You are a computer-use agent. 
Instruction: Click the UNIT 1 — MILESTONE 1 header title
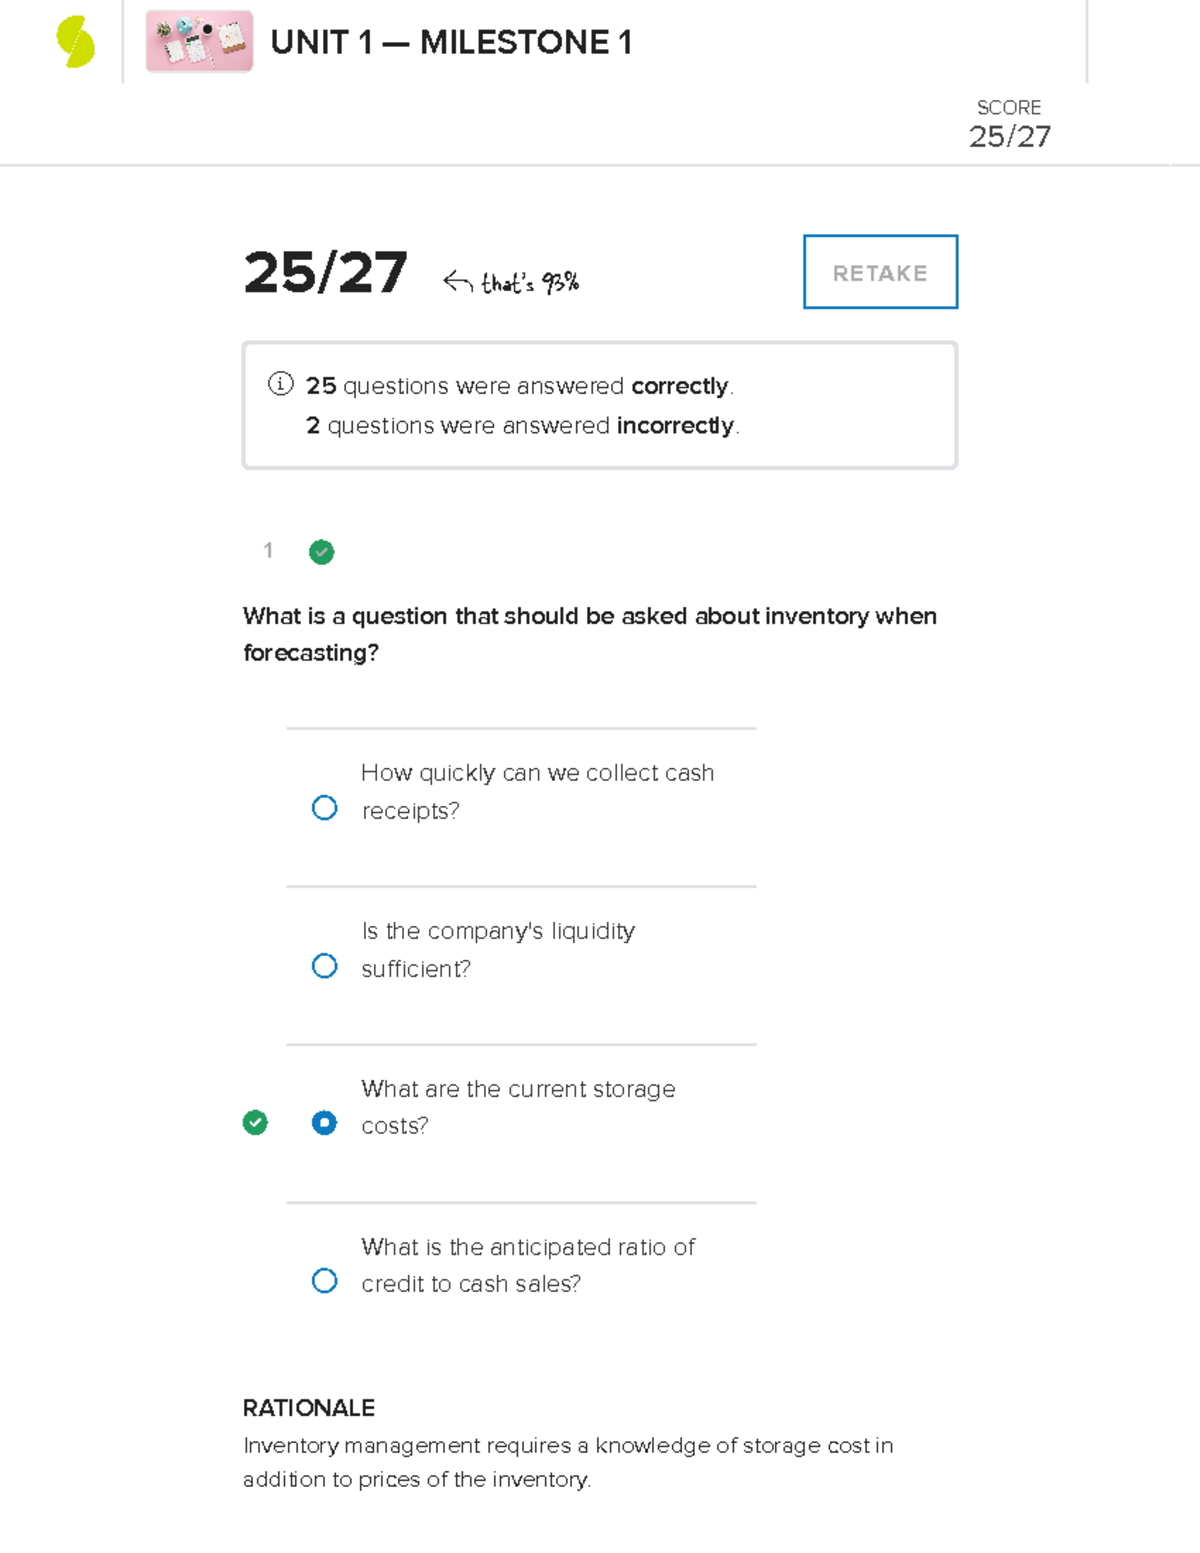pyautogui.click(x=452, y=43)
